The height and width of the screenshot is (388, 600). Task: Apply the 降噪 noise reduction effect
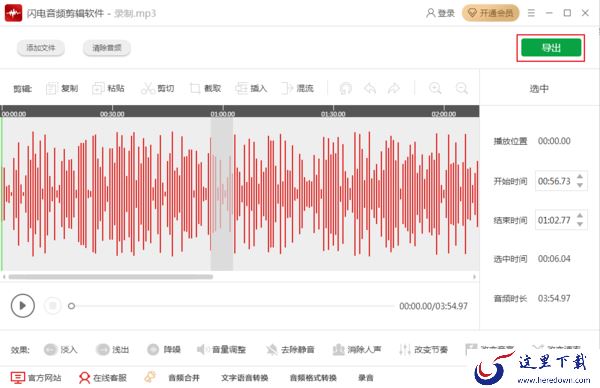click(164, 349)
